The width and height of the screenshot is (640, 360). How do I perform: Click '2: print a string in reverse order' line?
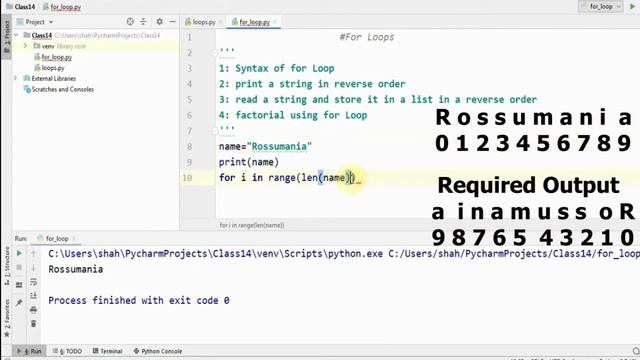312,84
